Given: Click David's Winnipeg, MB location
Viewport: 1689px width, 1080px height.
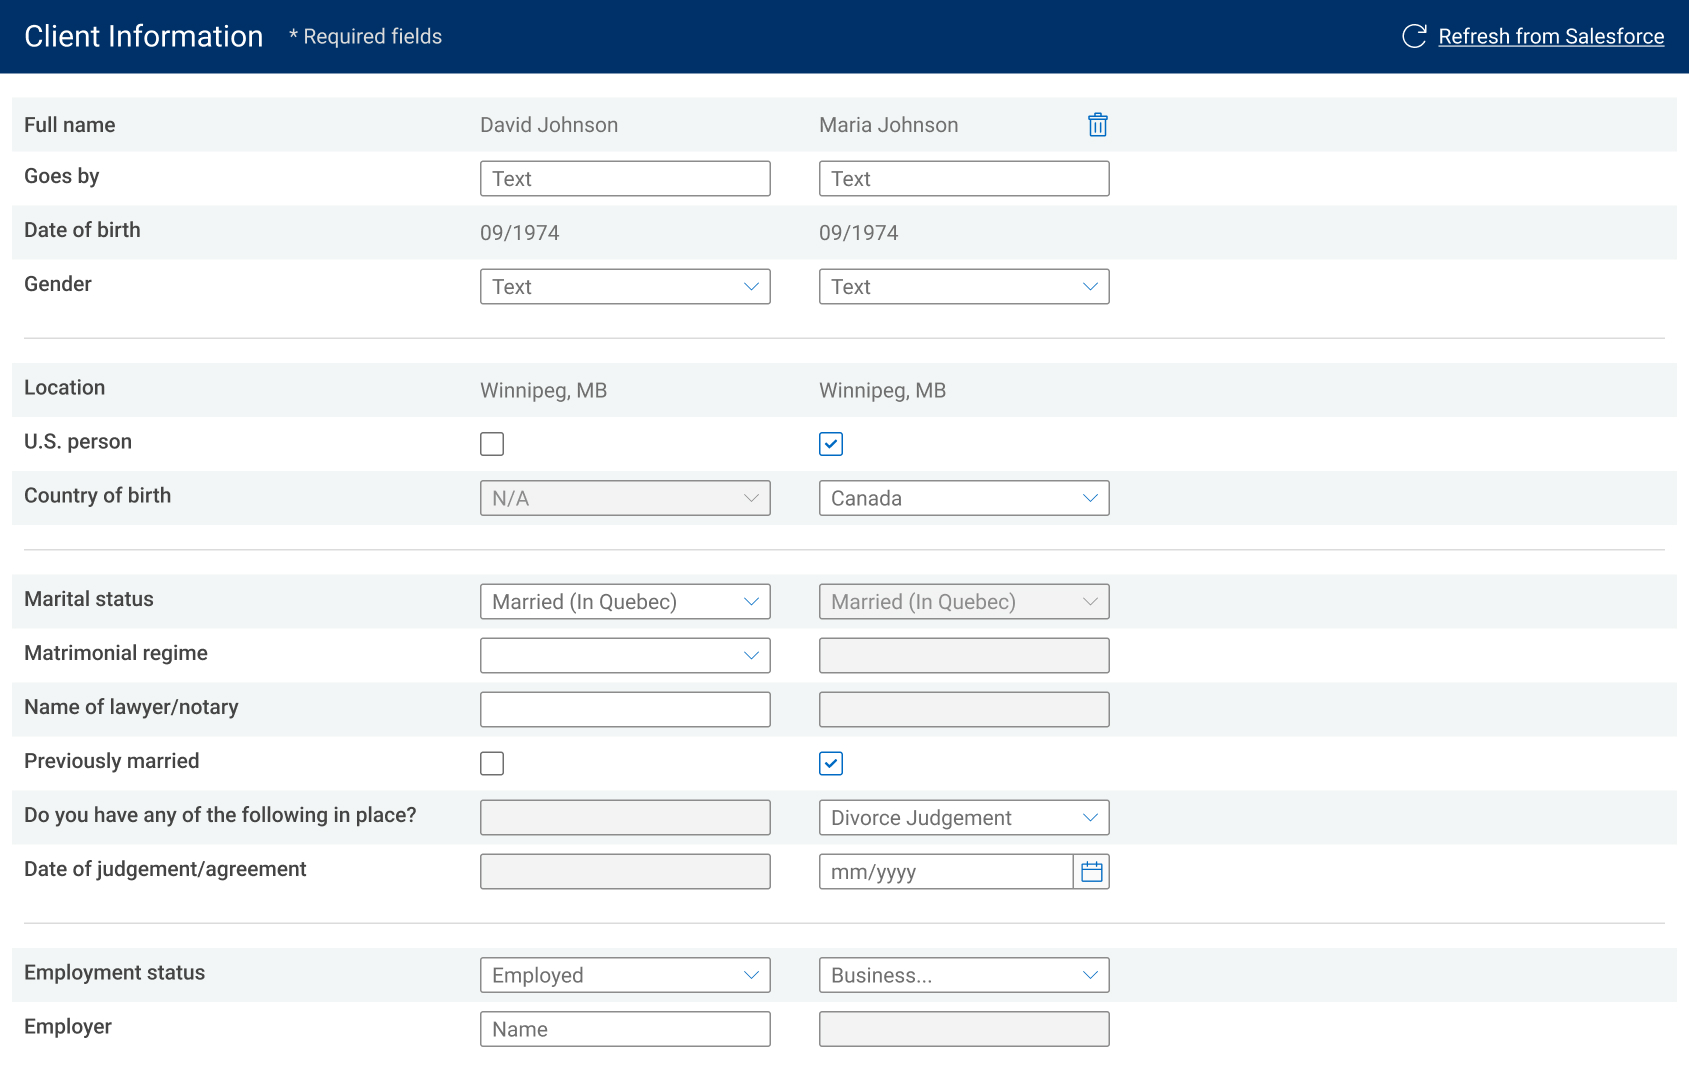Looking at the screenshot, I should 543,391.
